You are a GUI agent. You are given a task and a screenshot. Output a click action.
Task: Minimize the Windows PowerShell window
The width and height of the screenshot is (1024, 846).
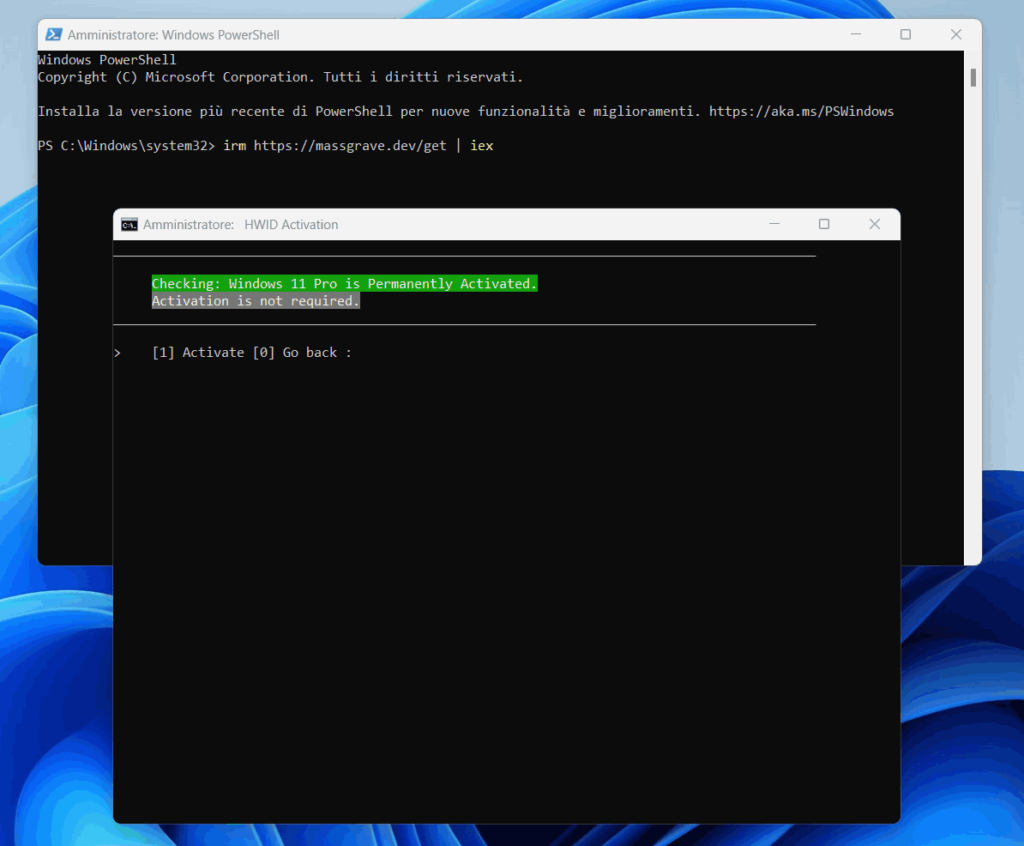856,34
